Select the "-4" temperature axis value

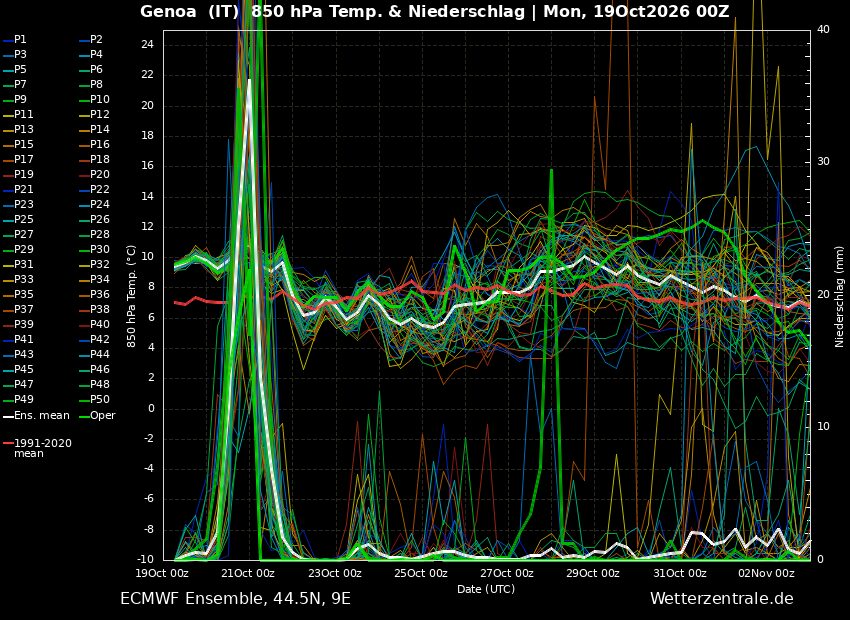[147, 469]
